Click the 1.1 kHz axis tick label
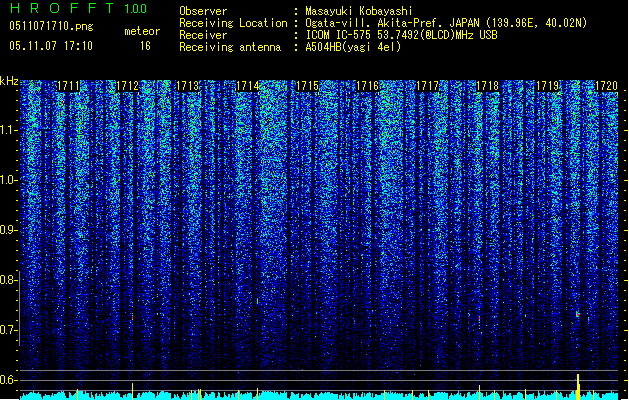 [x=8, y=130]
